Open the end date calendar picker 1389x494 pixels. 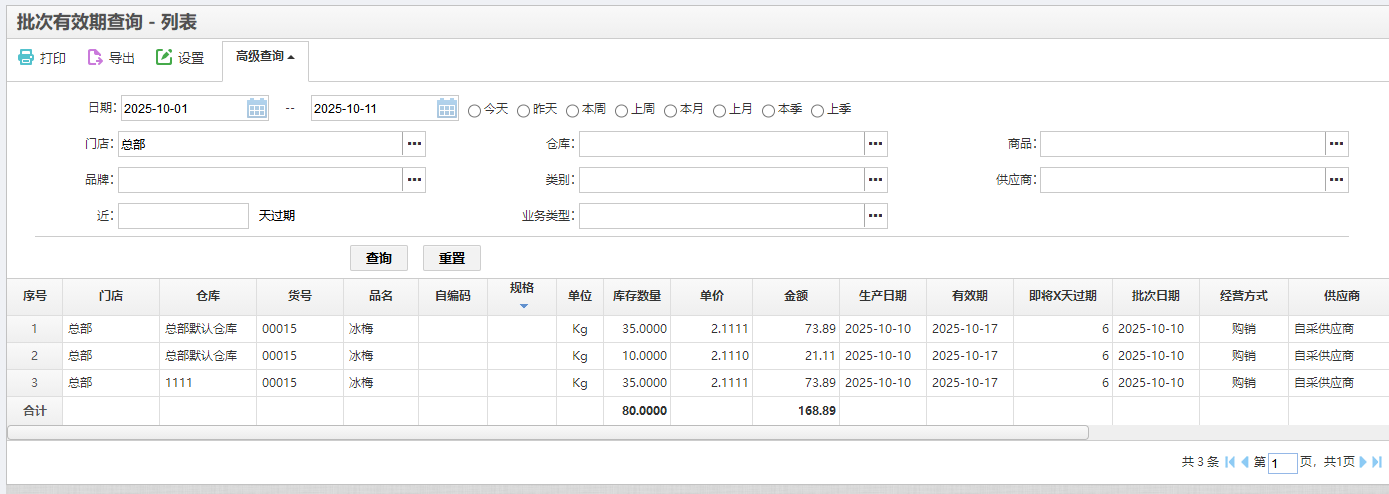447,108
